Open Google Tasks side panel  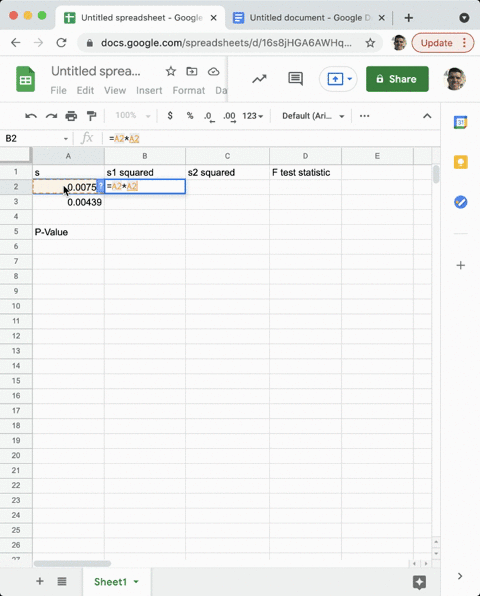460,202
